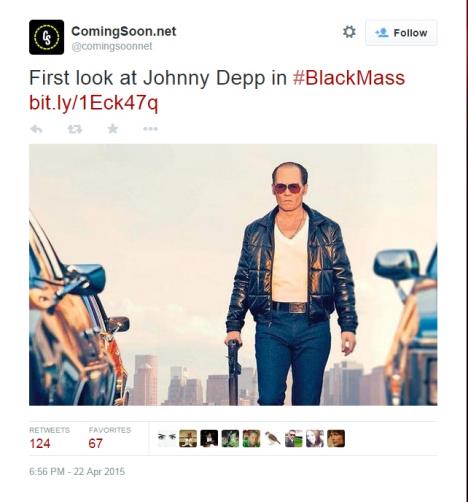Image resolution: width=468 pixels, height=502 pixels.
Task: Enlarge the Black Mass movie photo
Action: 233,275
